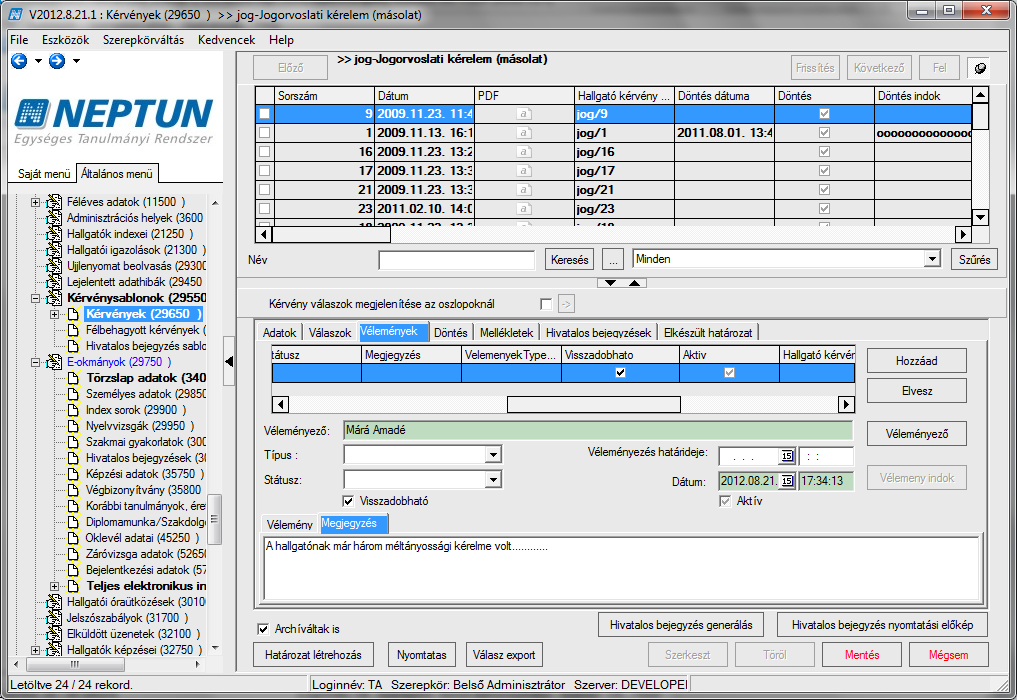Toggle Döntés checkbox in row jog/9

point(824,114)
